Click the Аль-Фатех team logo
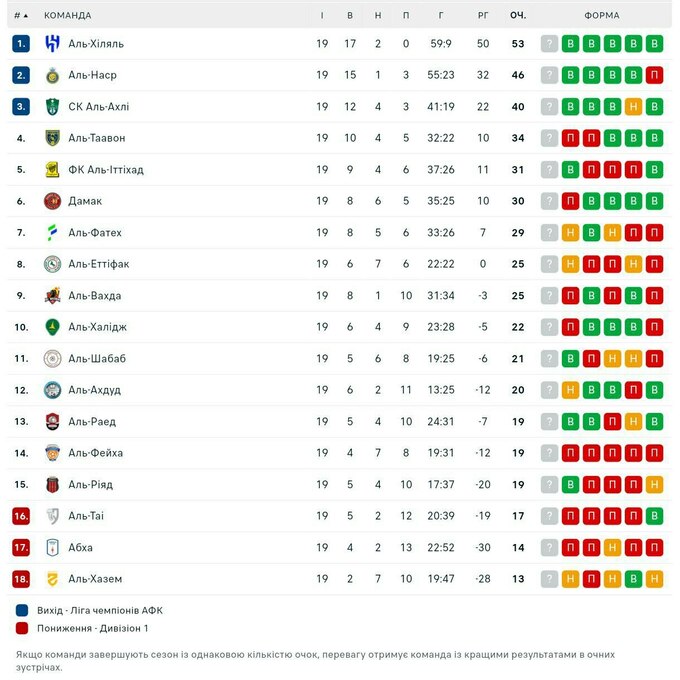This screenshot has height=680, width=680. click(52, 233)
